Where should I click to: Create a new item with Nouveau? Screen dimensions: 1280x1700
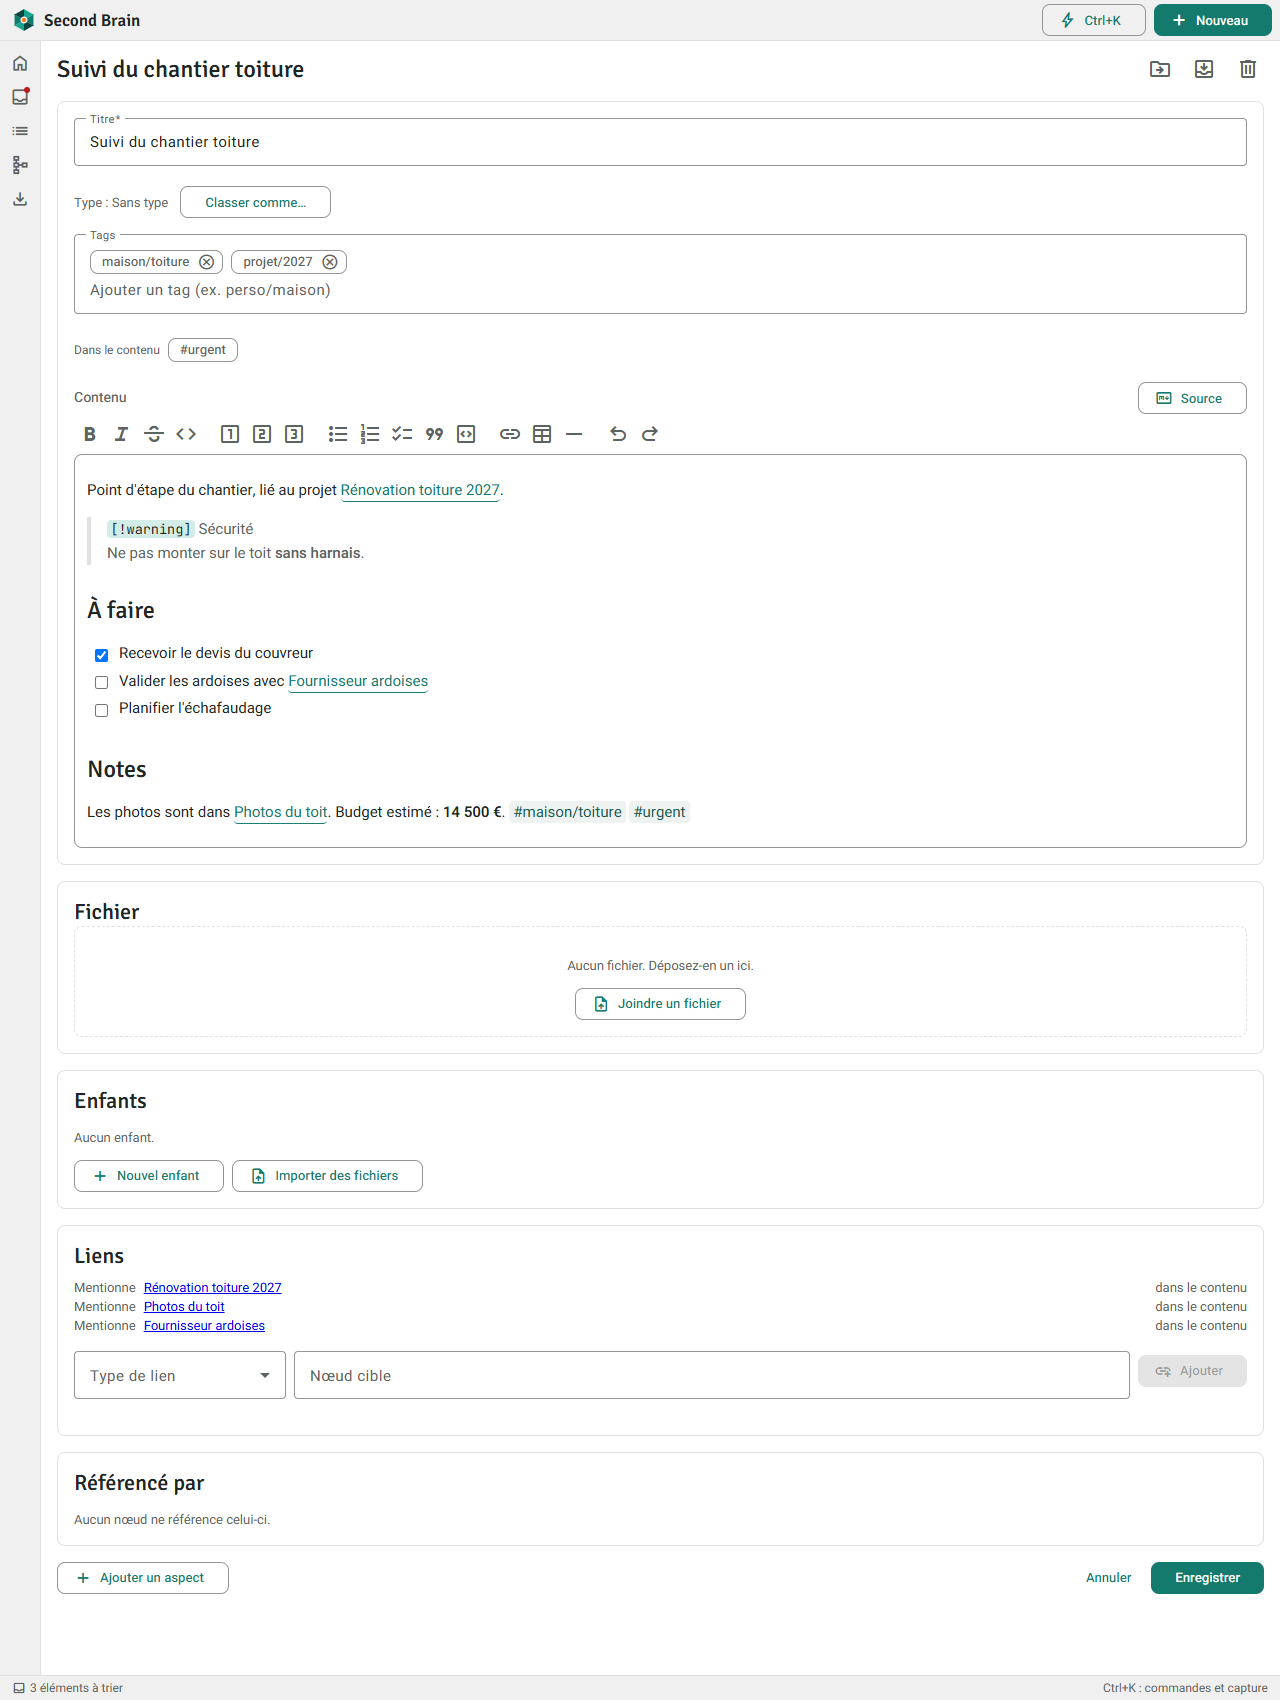click(1213, 20)
